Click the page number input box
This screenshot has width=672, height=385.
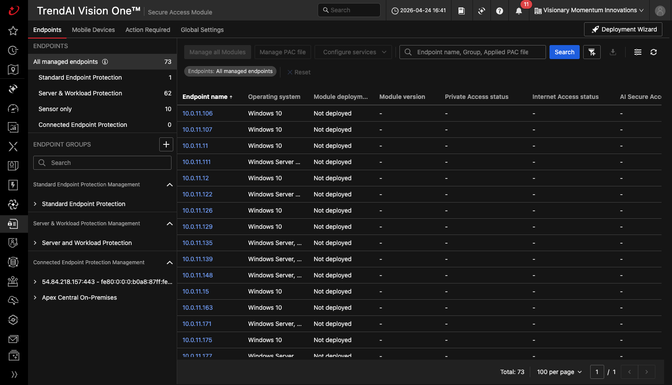point(597,372)
